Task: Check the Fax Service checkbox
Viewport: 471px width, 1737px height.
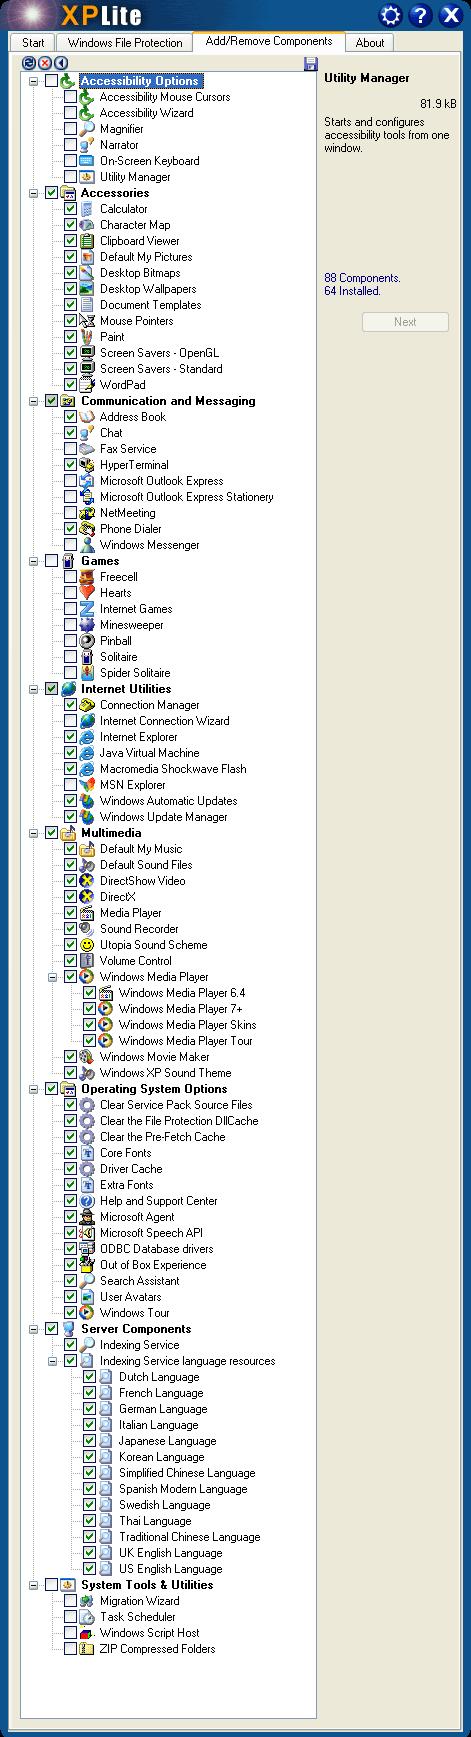Action: [70, 449]
